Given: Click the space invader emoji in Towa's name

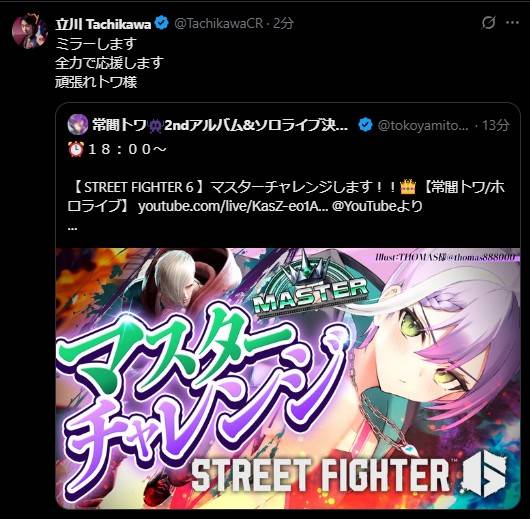Looking at the screenshot, I should click(155, 125).
